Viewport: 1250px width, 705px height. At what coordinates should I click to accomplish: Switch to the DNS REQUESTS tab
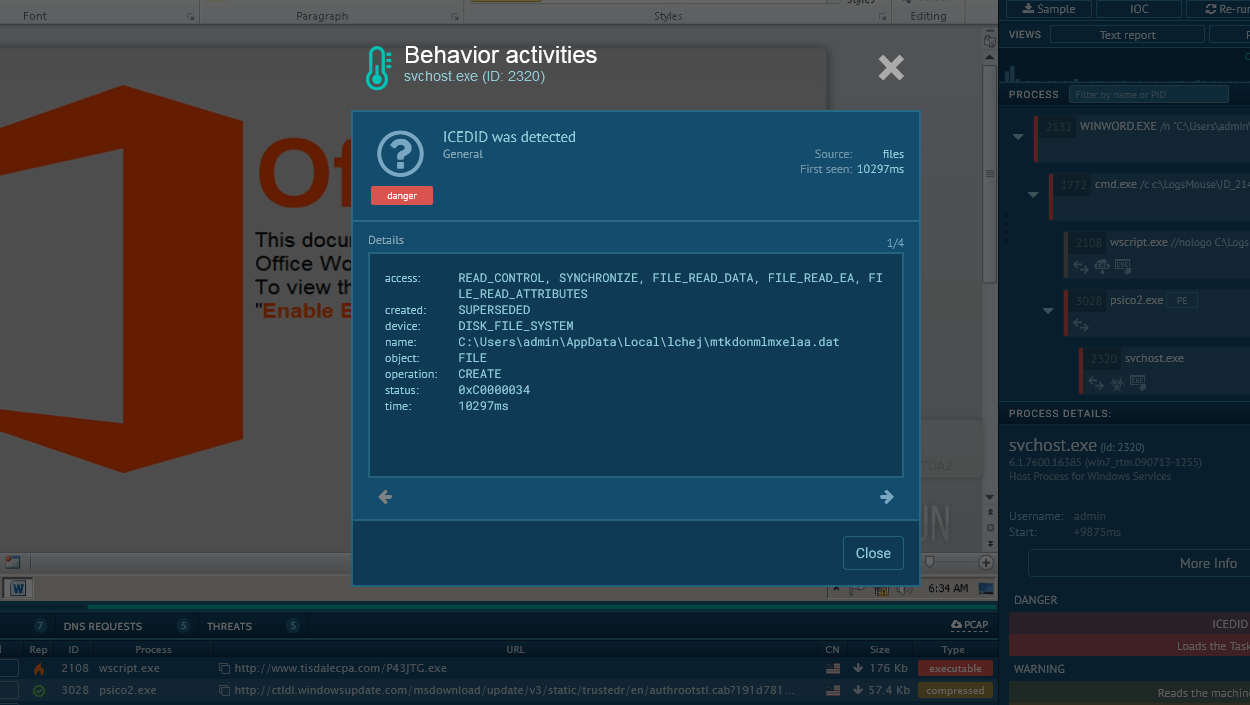click(x=102, y=626)
